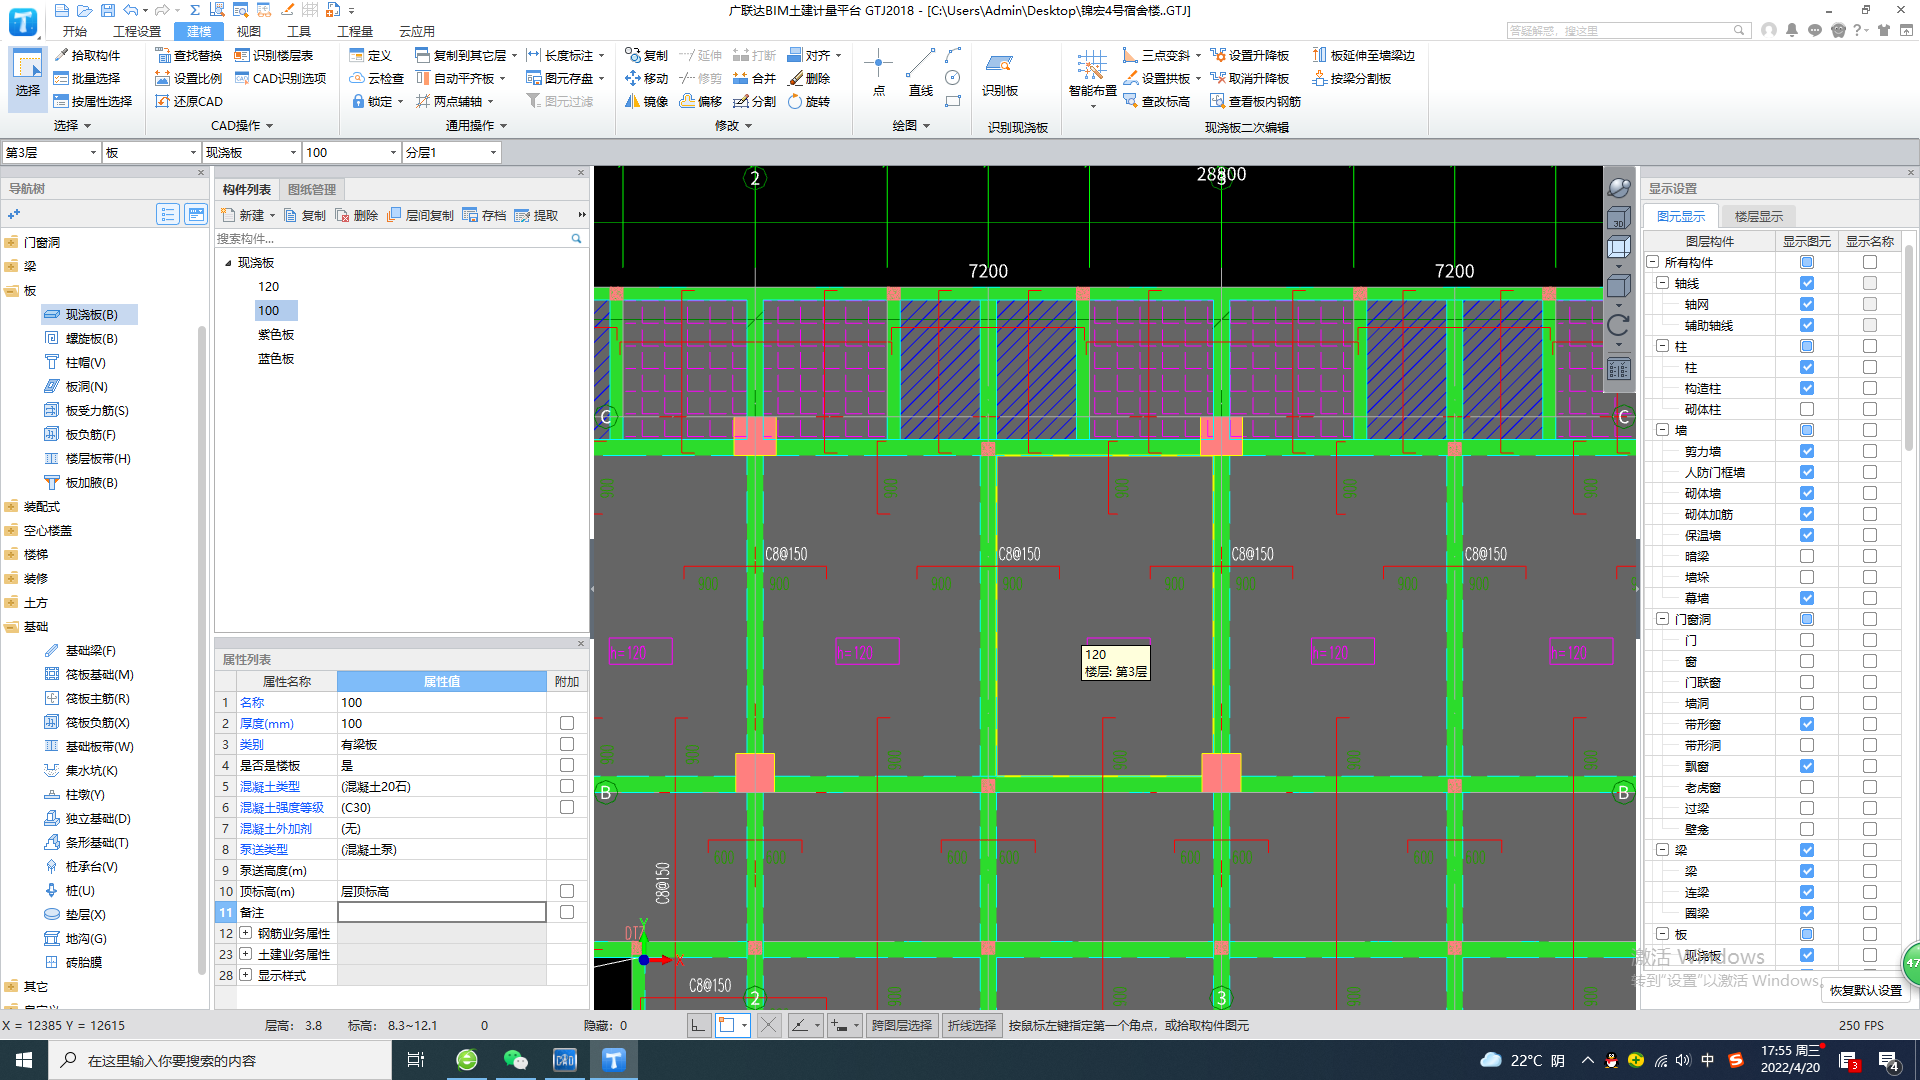Click 折线选择 button in status bar
Screen dimensions: 1920x1080
click(971, 1025)
